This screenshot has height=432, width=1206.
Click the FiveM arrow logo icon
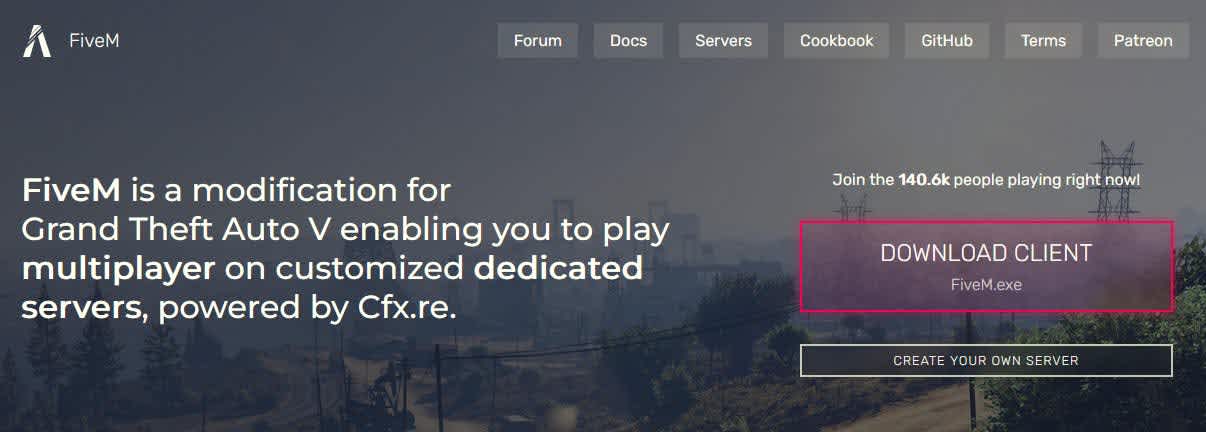[x=37, y=41]
